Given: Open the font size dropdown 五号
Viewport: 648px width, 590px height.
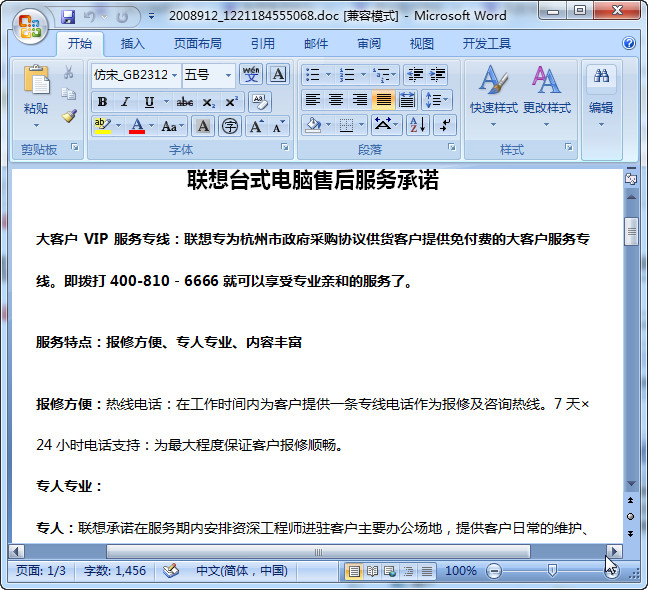Looking at the screenshot, I should [228, 75].
